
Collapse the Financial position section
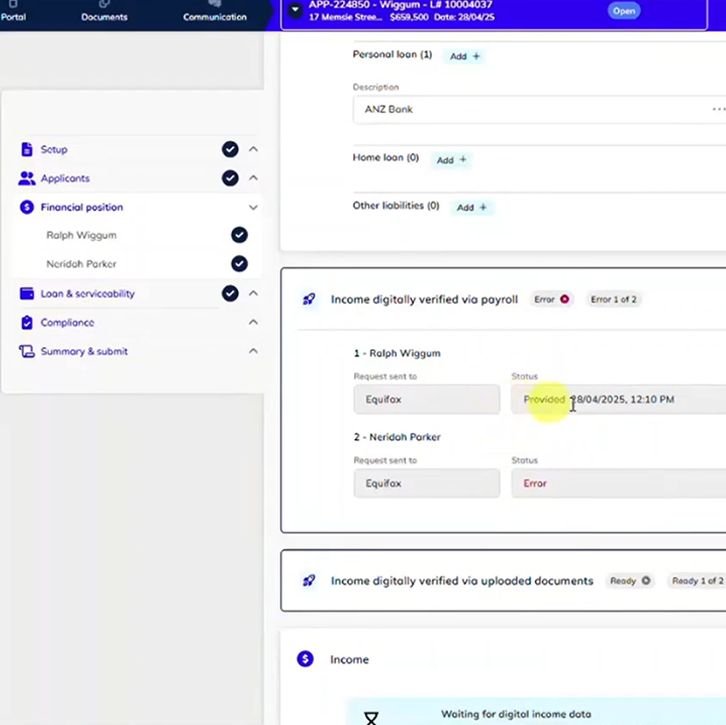[x=253, y=208]
